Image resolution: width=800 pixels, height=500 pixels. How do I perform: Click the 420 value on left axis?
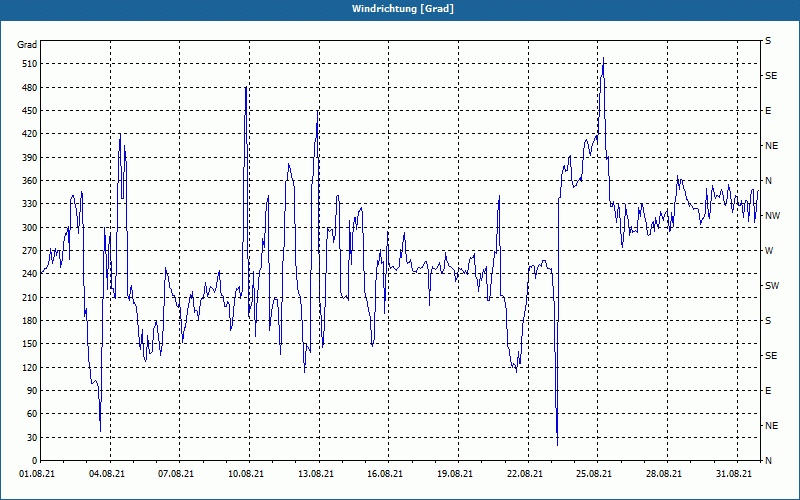[30, 134]
